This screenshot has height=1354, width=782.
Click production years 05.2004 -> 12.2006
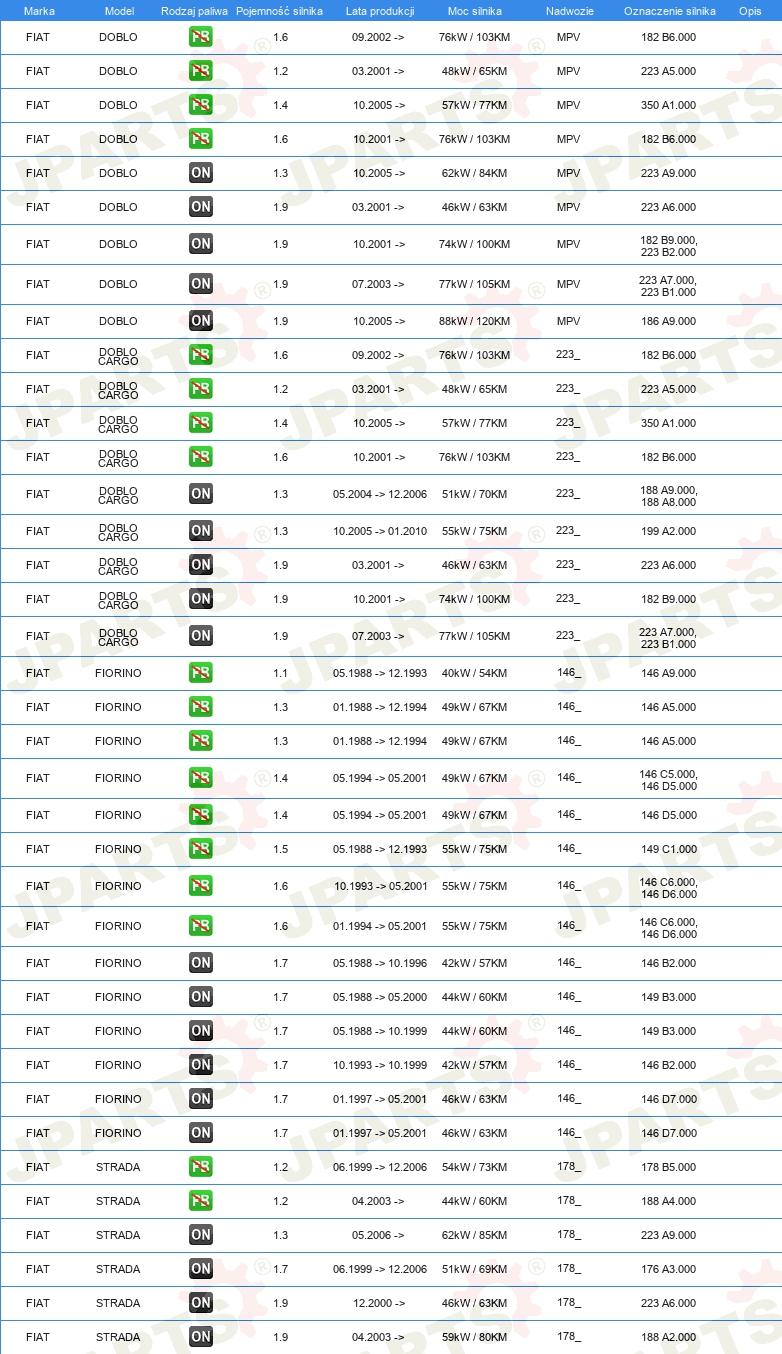380,494
